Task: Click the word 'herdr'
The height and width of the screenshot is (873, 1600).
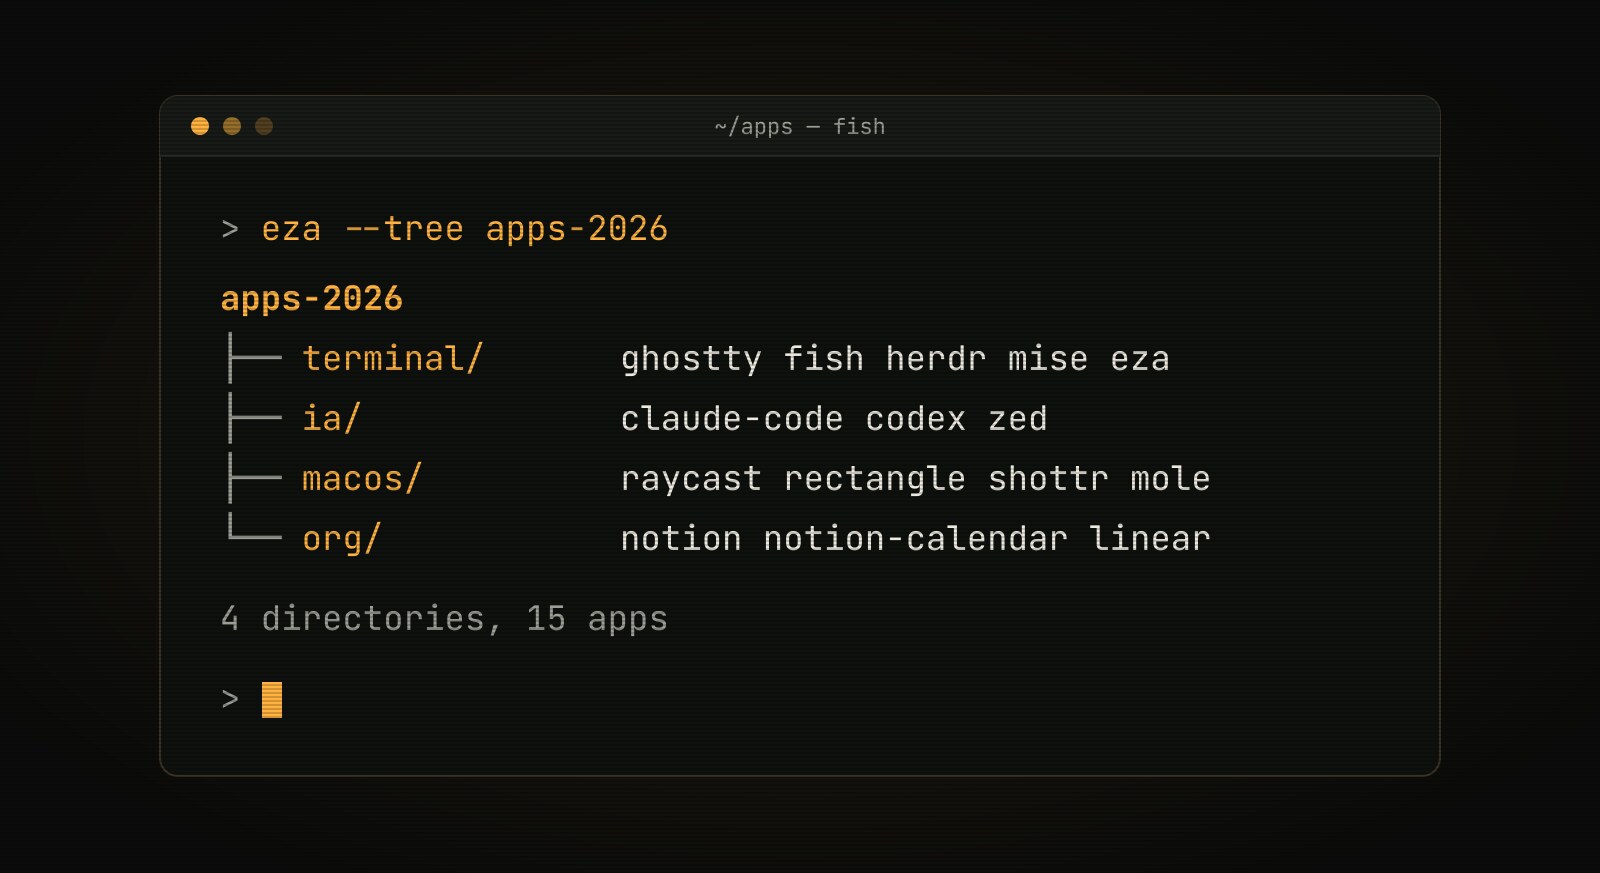Action: point(936,358)
